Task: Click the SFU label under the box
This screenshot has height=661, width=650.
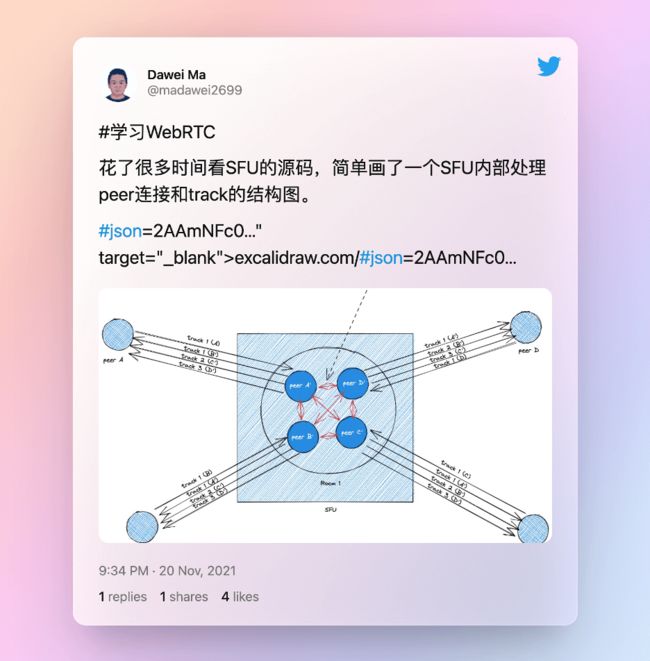Action: pos(331,510)
